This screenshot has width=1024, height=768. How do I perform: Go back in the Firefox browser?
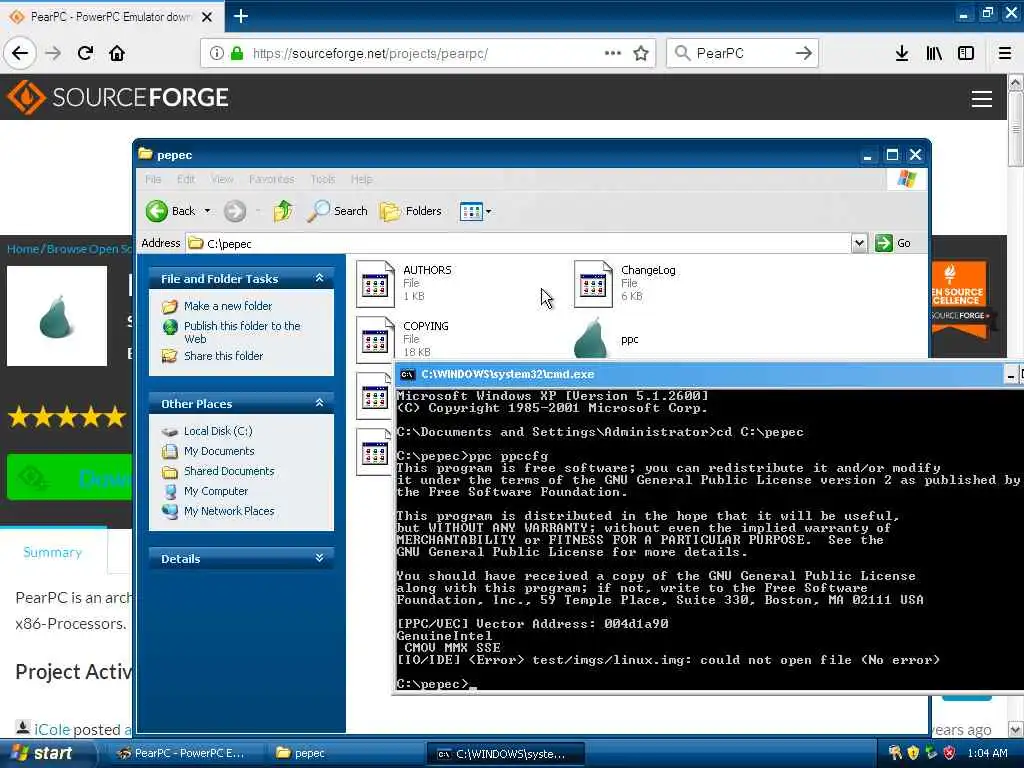[20, 53]
